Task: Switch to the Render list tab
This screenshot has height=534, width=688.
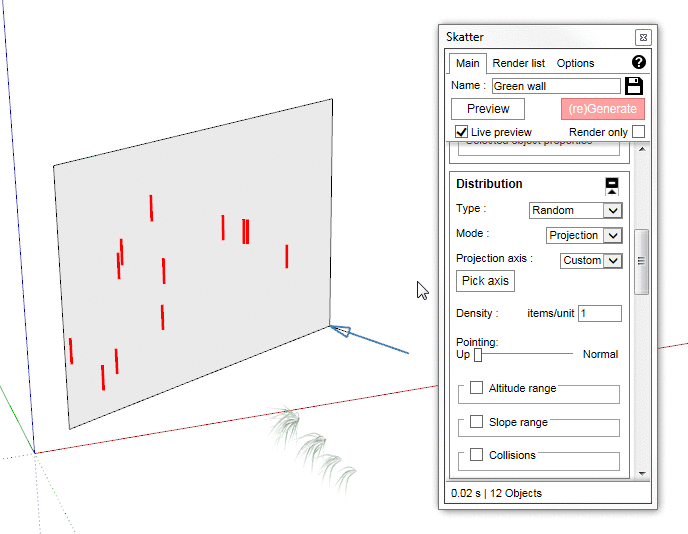Action: pos(518,63)
